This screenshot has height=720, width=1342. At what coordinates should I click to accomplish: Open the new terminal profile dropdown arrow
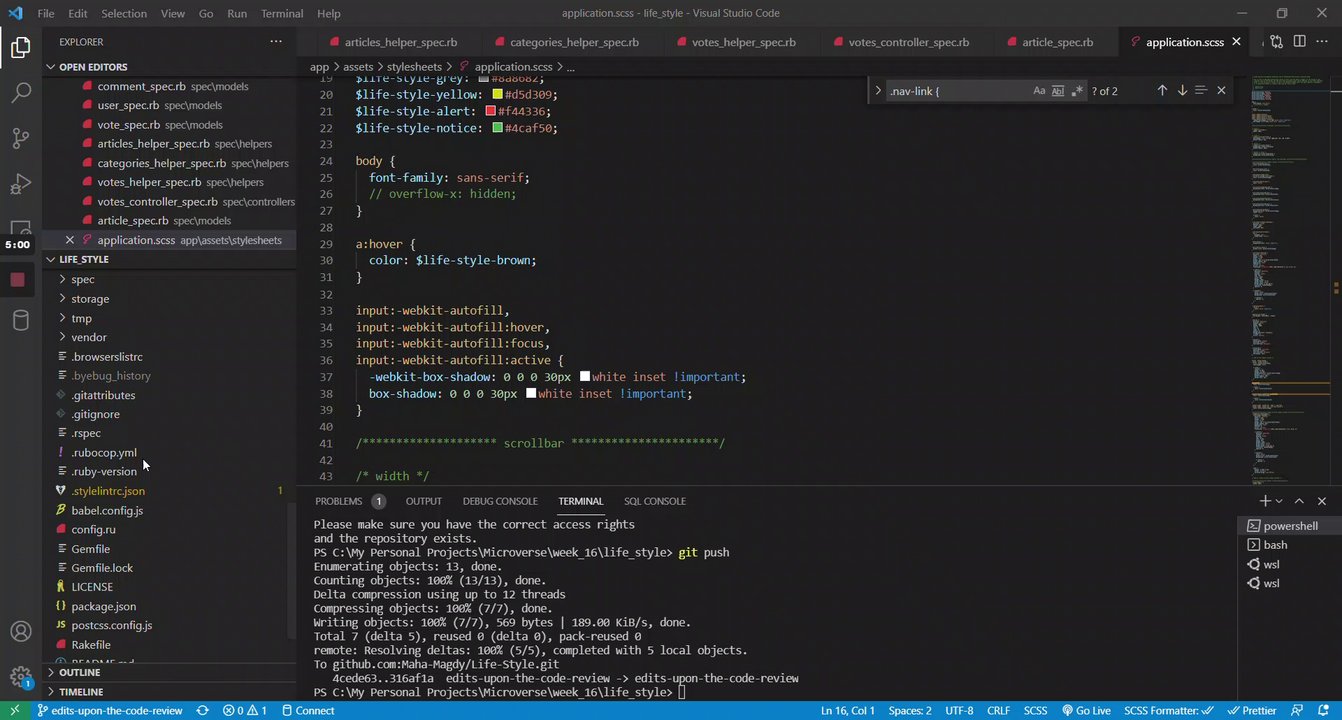point(1279,501)
